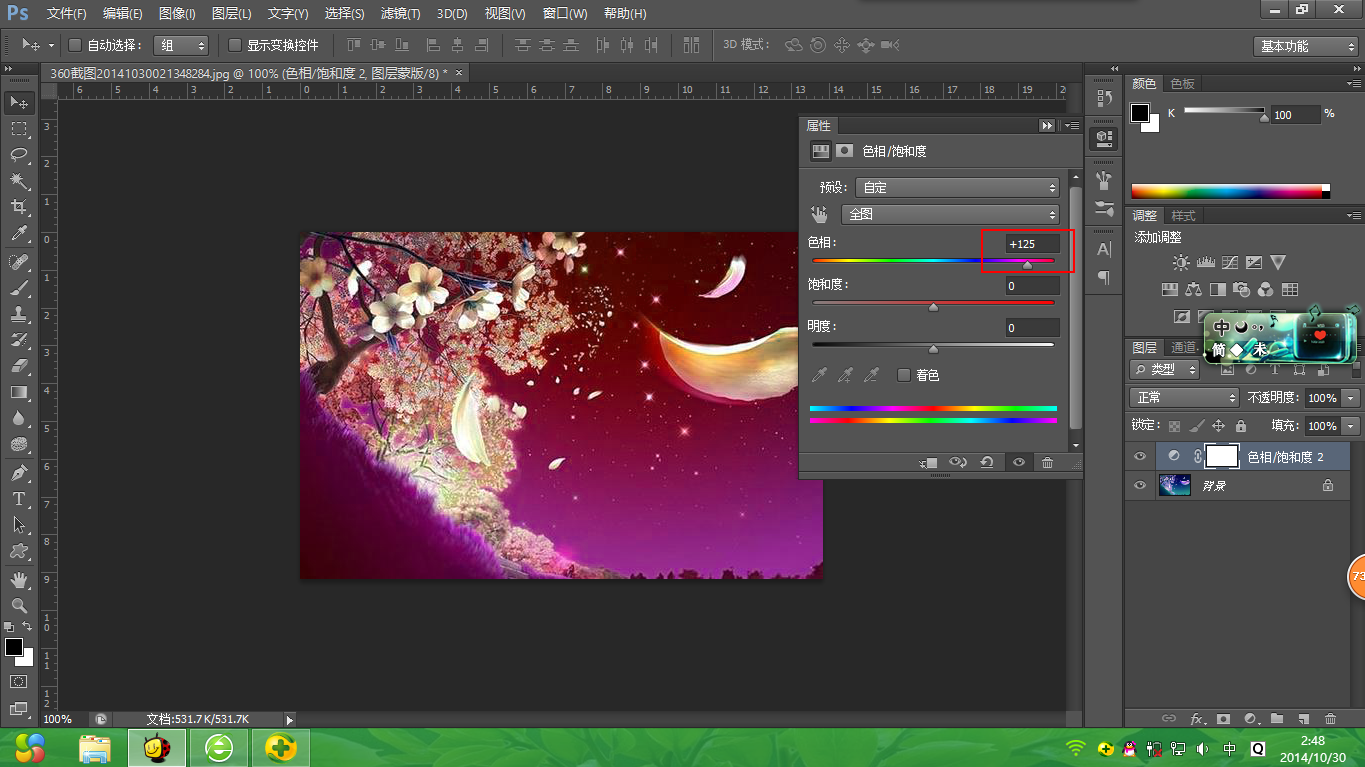Open the 类型 layer filter dropdown

coord(1165,369)
